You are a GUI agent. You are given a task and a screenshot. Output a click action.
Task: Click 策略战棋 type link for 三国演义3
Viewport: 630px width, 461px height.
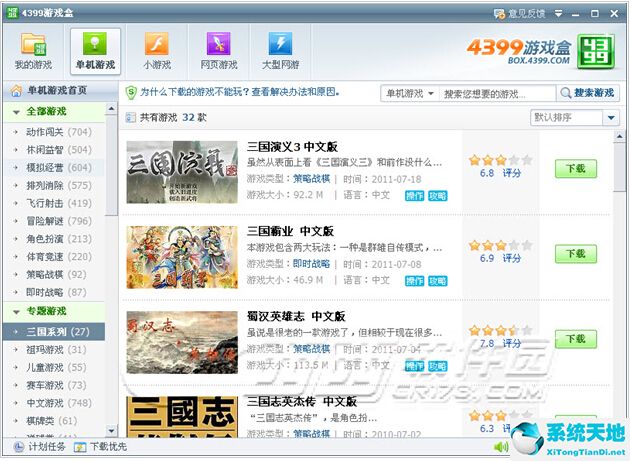[311, 179]
